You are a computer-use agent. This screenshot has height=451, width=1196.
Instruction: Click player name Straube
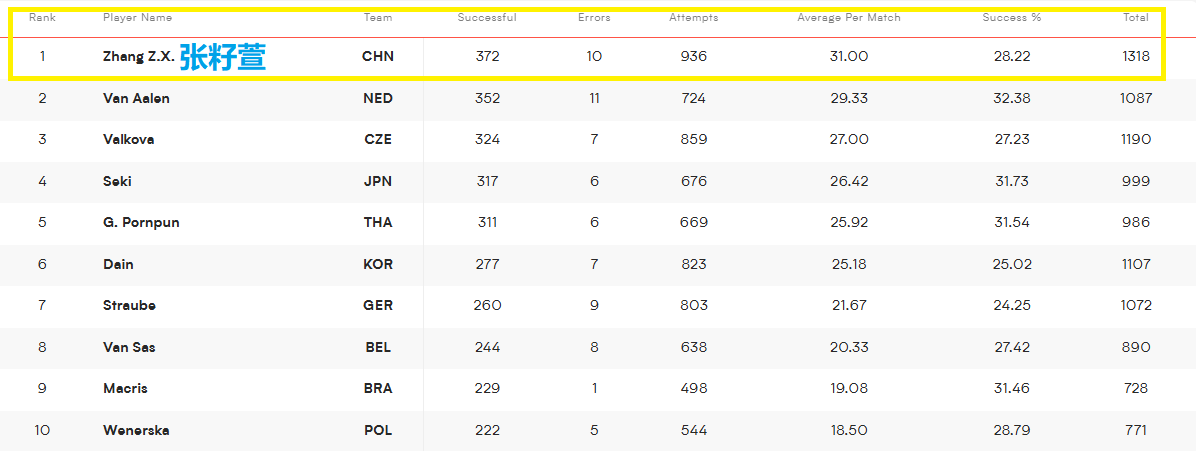[x=128, y=306]
